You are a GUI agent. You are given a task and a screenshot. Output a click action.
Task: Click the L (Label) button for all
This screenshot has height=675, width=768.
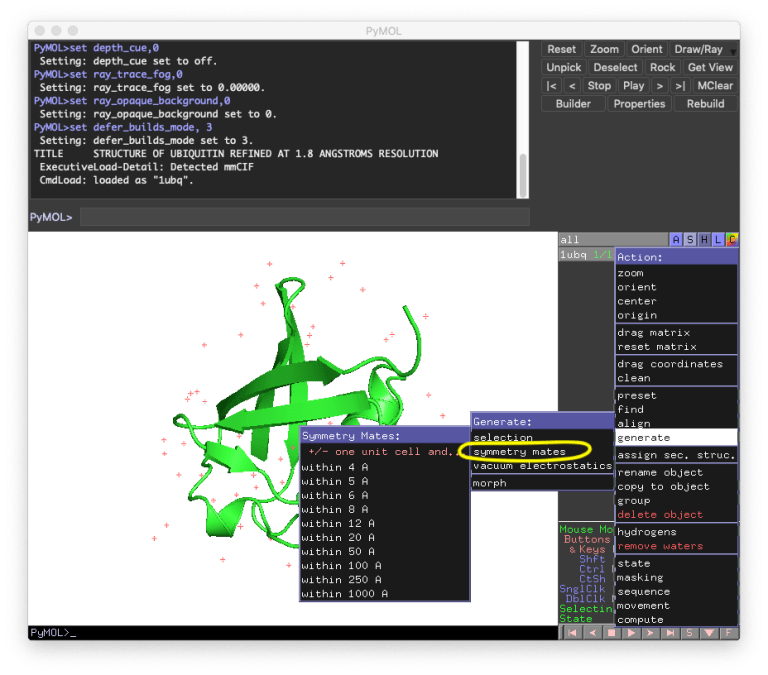click(718, 240)
